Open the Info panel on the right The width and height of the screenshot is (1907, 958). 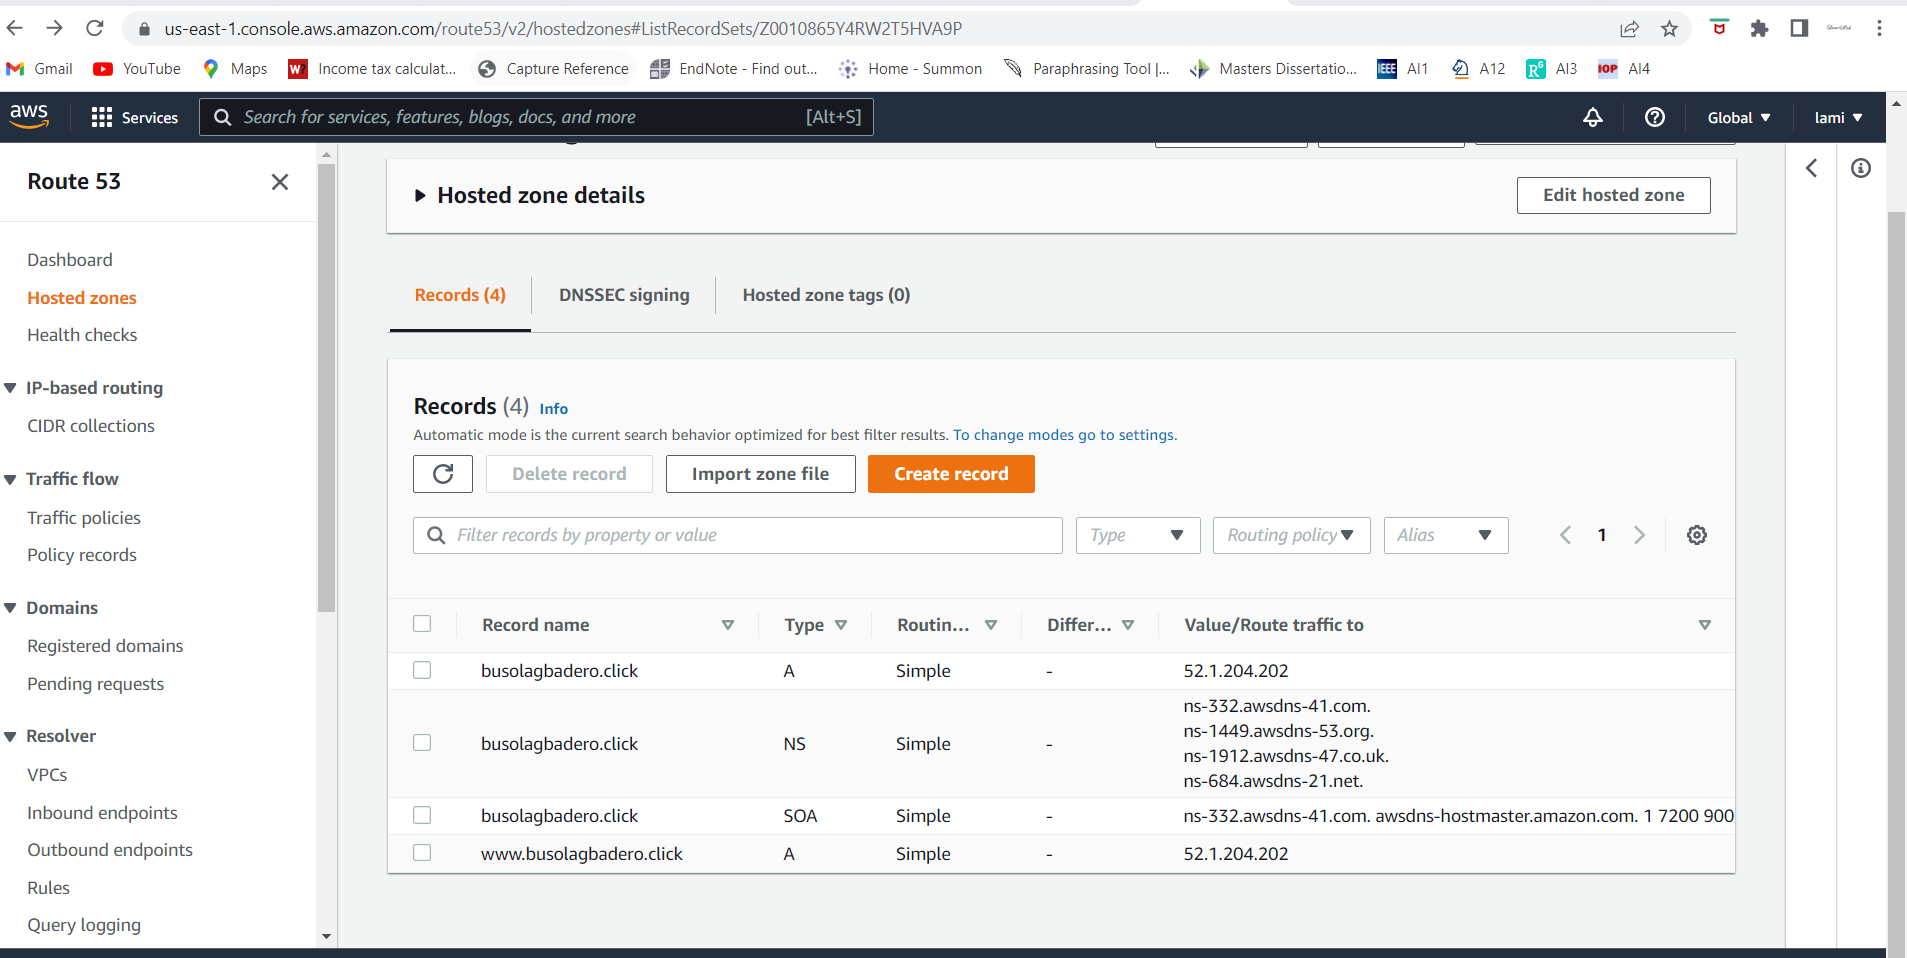pyautogui.click(x=1861, y=168)
